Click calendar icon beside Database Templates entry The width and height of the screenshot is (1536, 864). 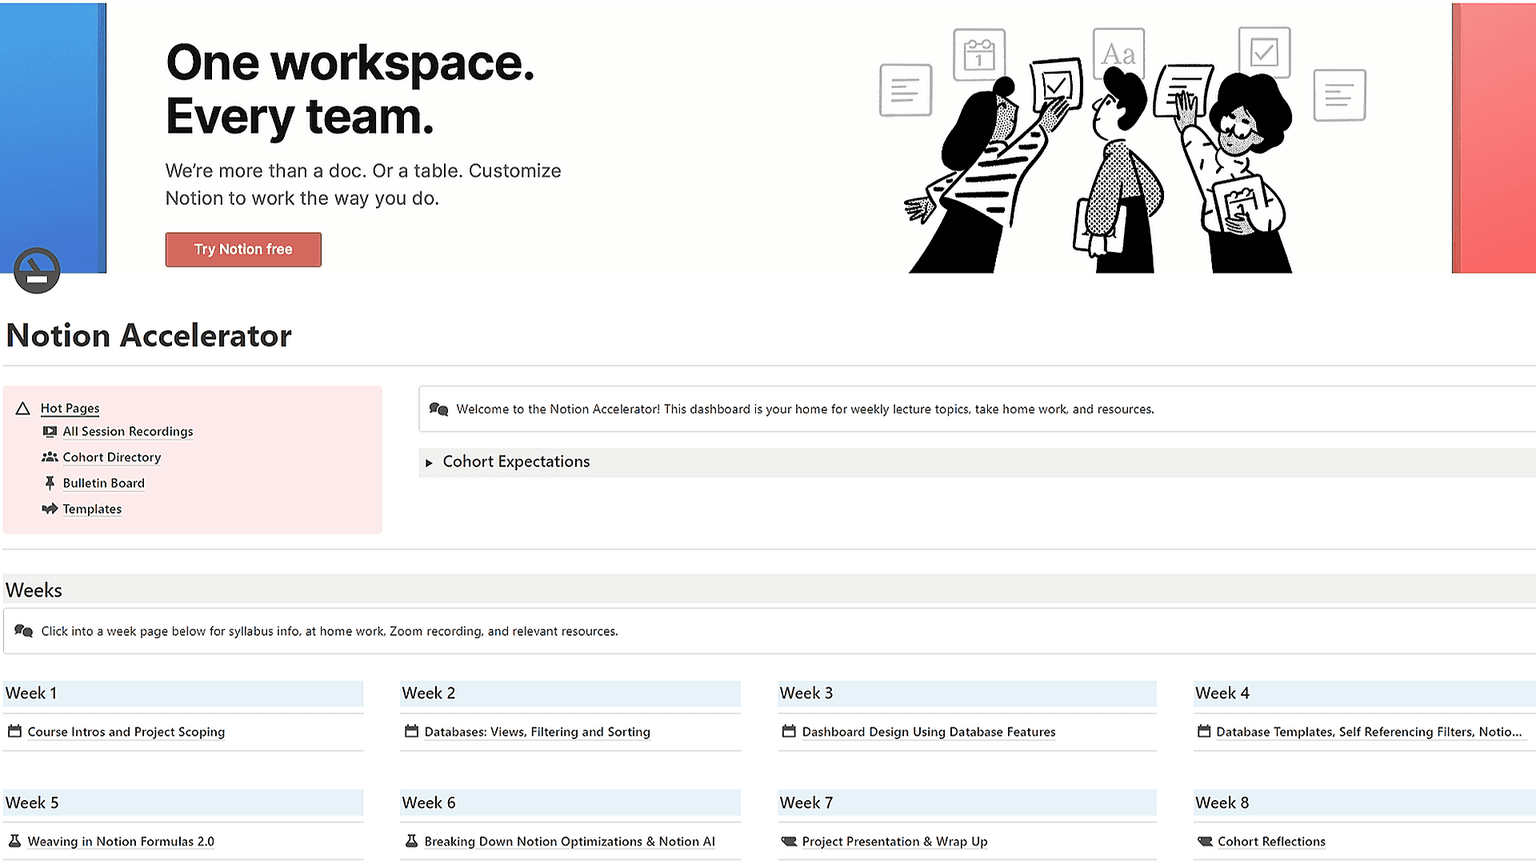tap(1204, 731)
